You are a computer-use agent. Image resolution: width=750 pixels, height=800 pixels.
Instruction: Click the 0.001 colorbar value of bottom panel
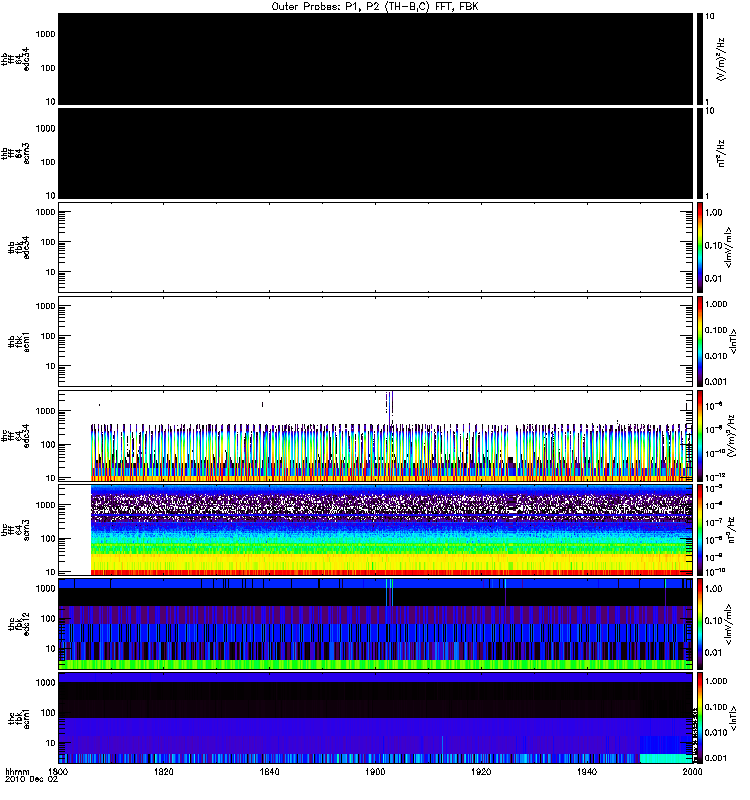(716, 758)
